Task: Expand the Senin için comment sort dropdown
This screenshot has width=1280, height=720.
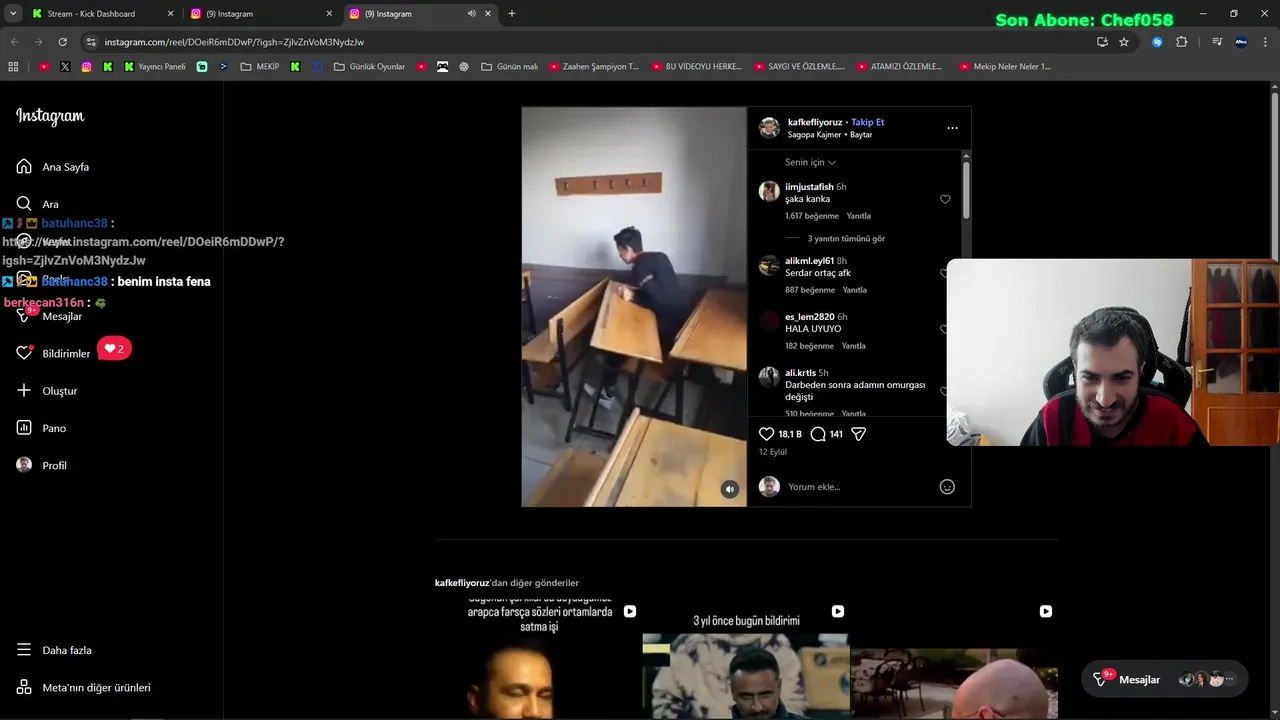Action: point(810,162)
